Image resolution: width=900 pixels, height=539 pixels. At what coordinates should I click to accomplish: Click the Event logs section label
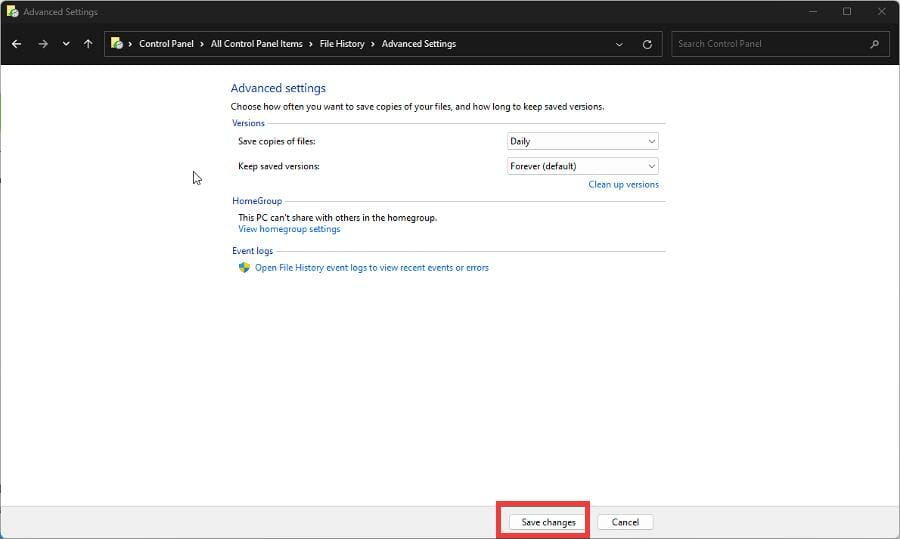(253, 251)
